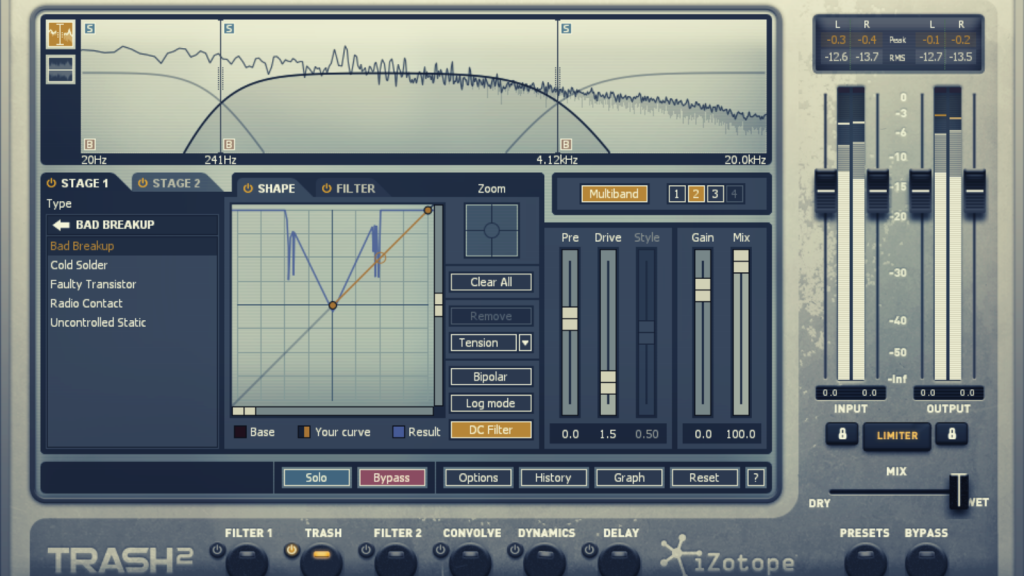Bypass the high band B at 4.12kHz
Image resolution: width=1024 pixels, height=576 pixels.
pos(566,144)
